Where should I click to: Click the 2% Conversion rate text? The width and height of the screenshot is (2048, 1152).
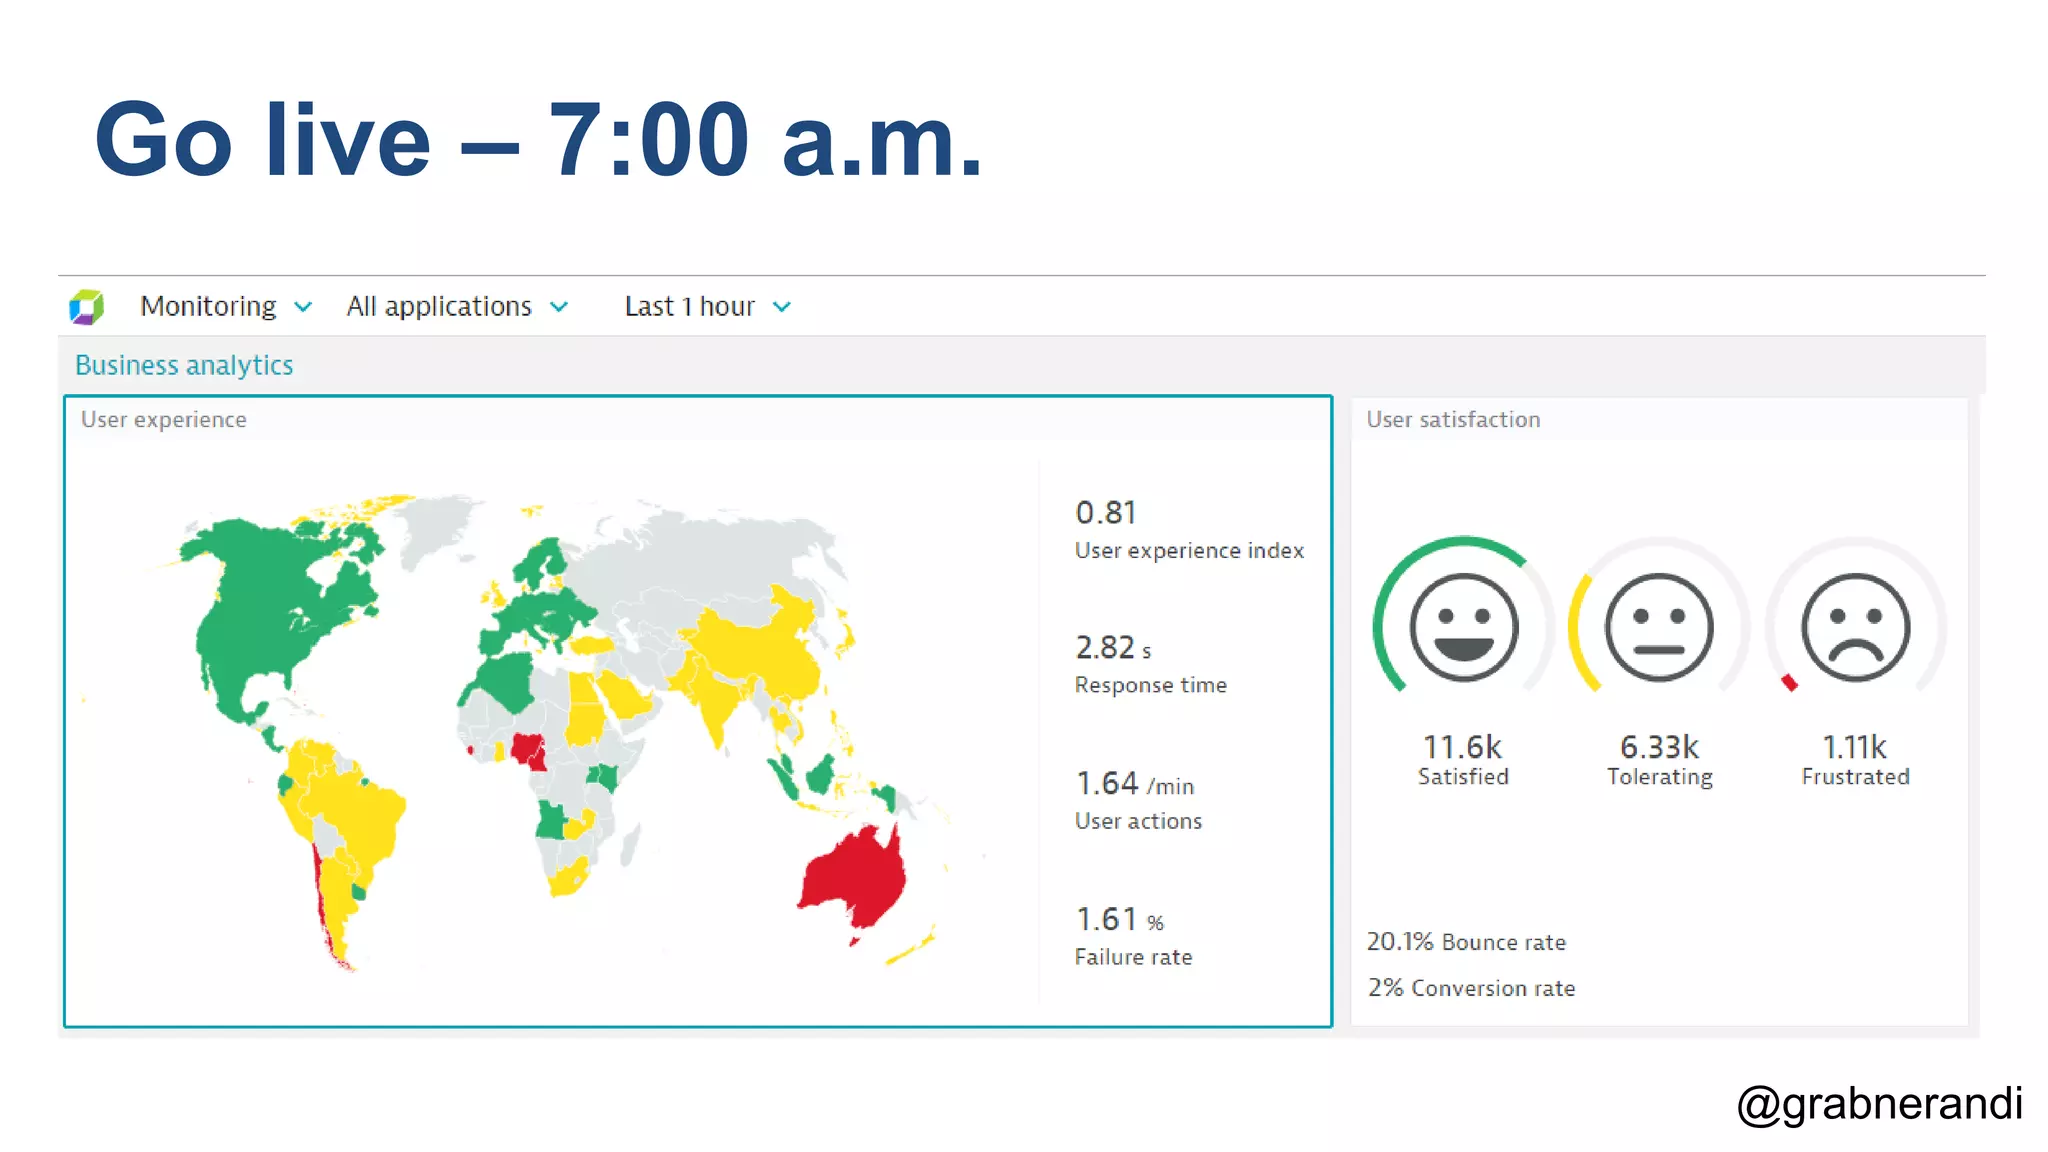click(1471, 988)
